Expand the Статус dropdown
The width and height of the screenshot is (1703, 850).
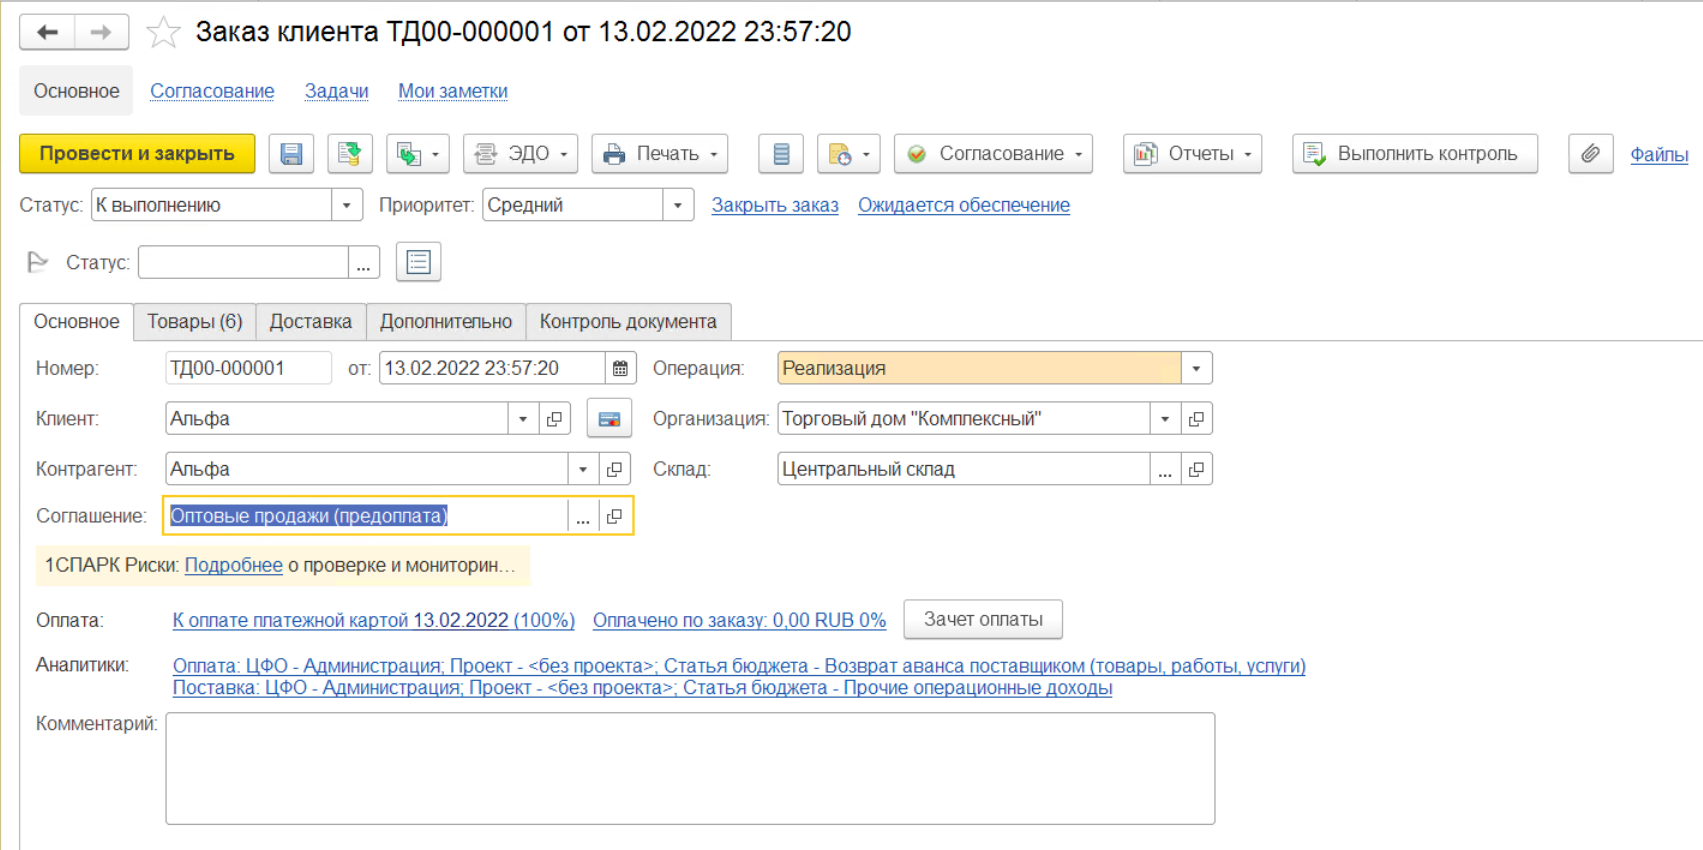click(346, 205)
